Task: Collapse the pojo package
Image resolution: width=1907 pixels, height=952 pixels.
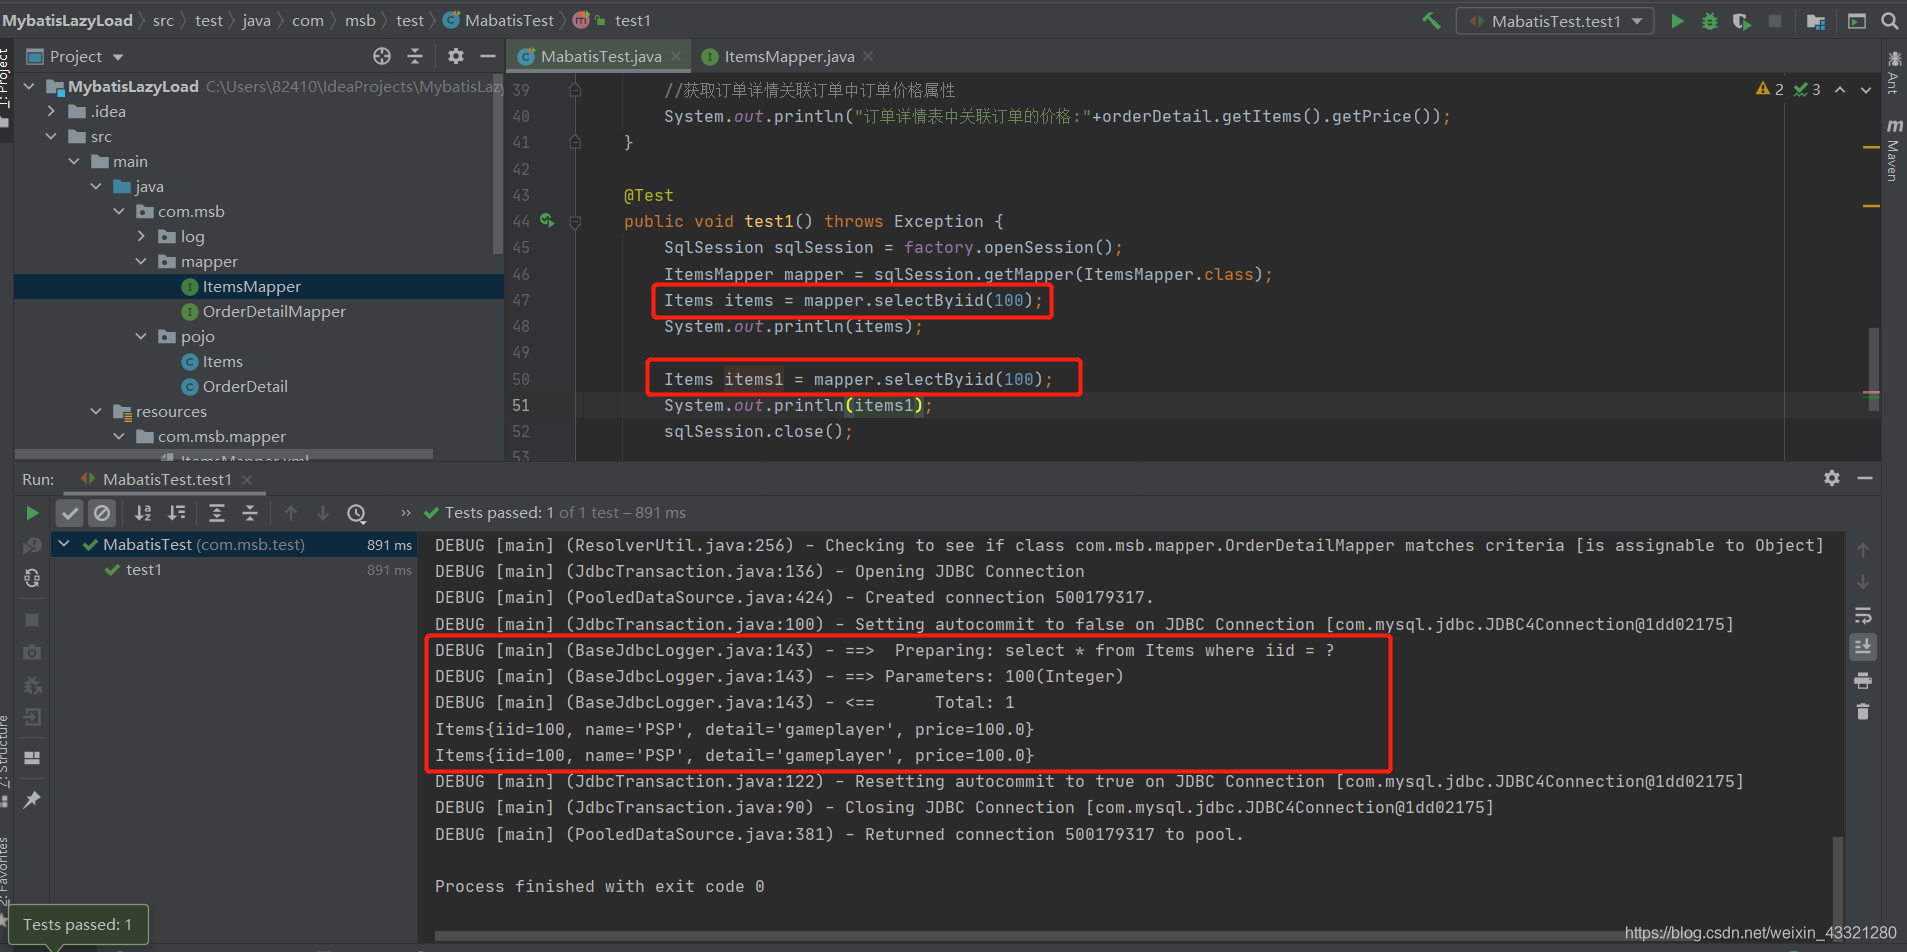Action: [141, 337]
